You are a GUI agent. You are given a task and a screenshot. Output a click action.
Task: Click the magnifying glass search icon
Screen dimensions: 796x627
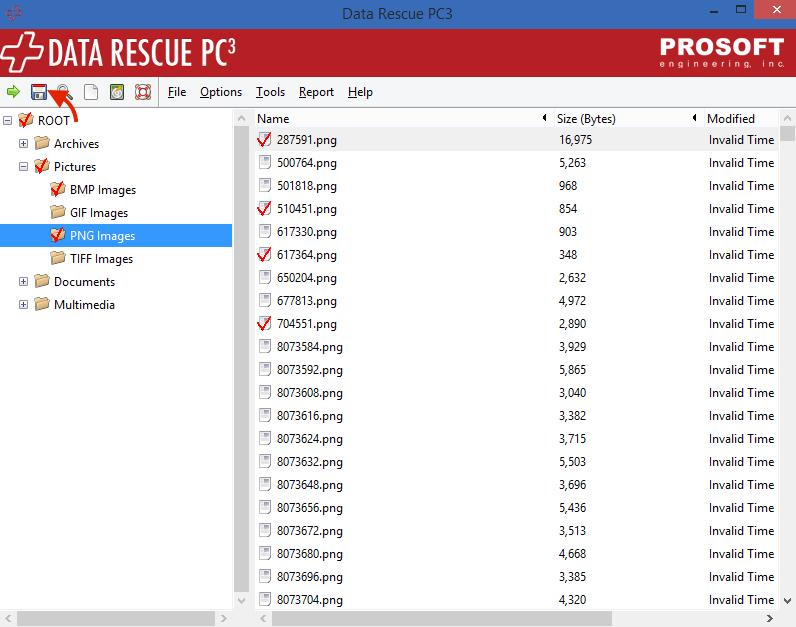pyautogui.click(x=64, y=92)
